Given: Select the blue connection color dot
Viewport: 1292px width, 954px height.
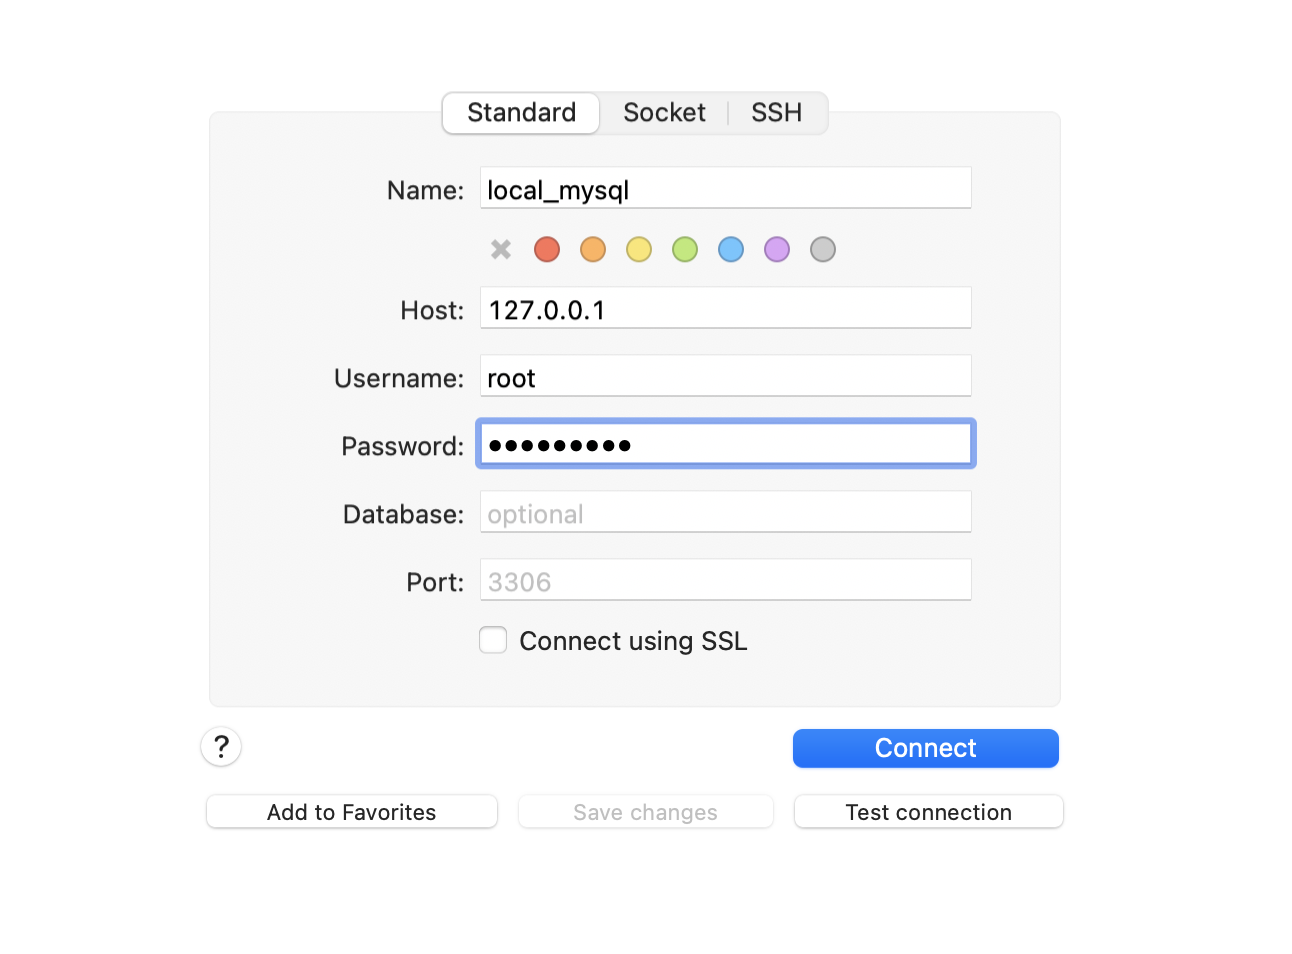Looking at the screenshot, I should 731,249.
